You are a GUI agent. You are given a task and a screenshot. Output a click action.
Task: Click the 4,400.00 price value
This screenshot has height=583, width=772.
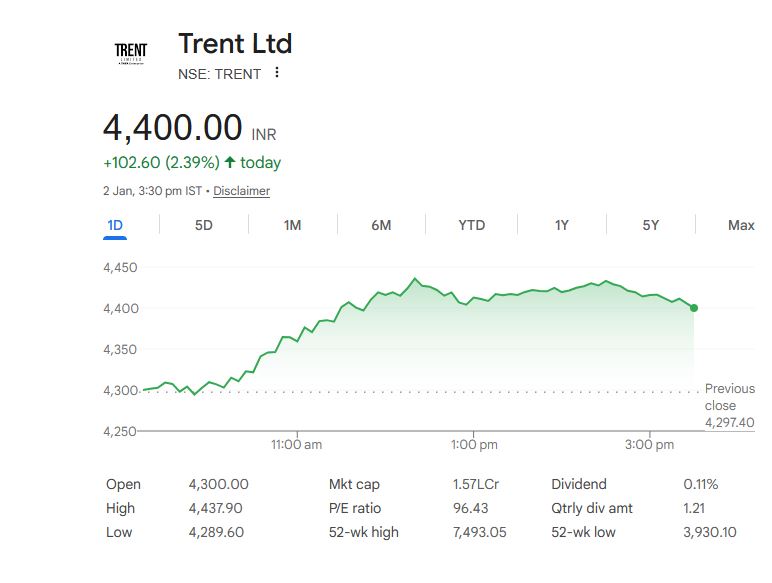[173, 128]
